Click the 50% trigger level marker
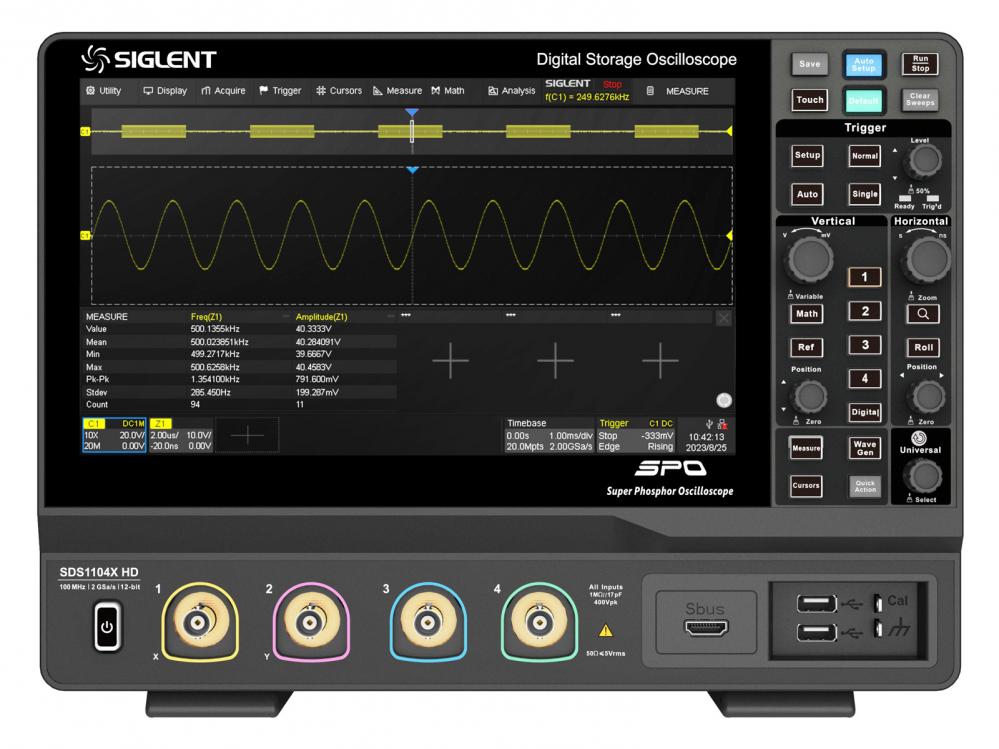Image resolution: width=999 pixels, height=749 pixels. point(920,190)
